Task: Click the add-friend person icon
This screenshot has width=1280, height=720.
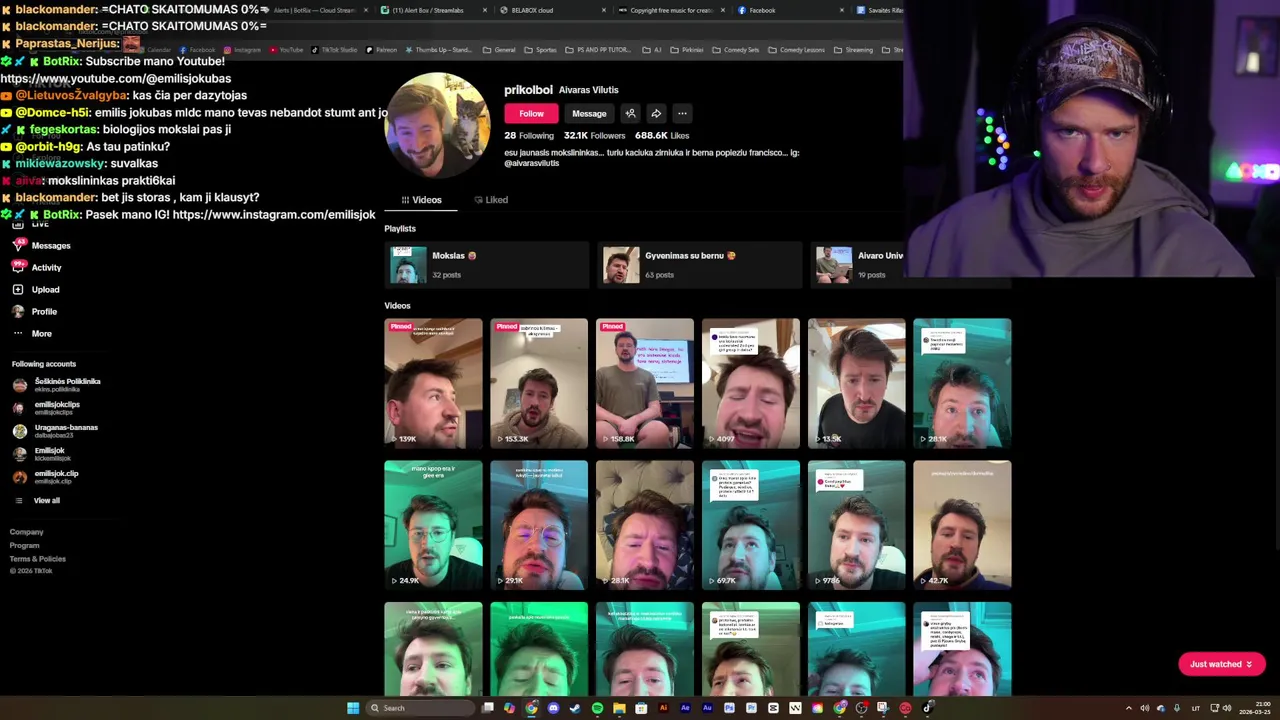Action: [x=630, y=114]
